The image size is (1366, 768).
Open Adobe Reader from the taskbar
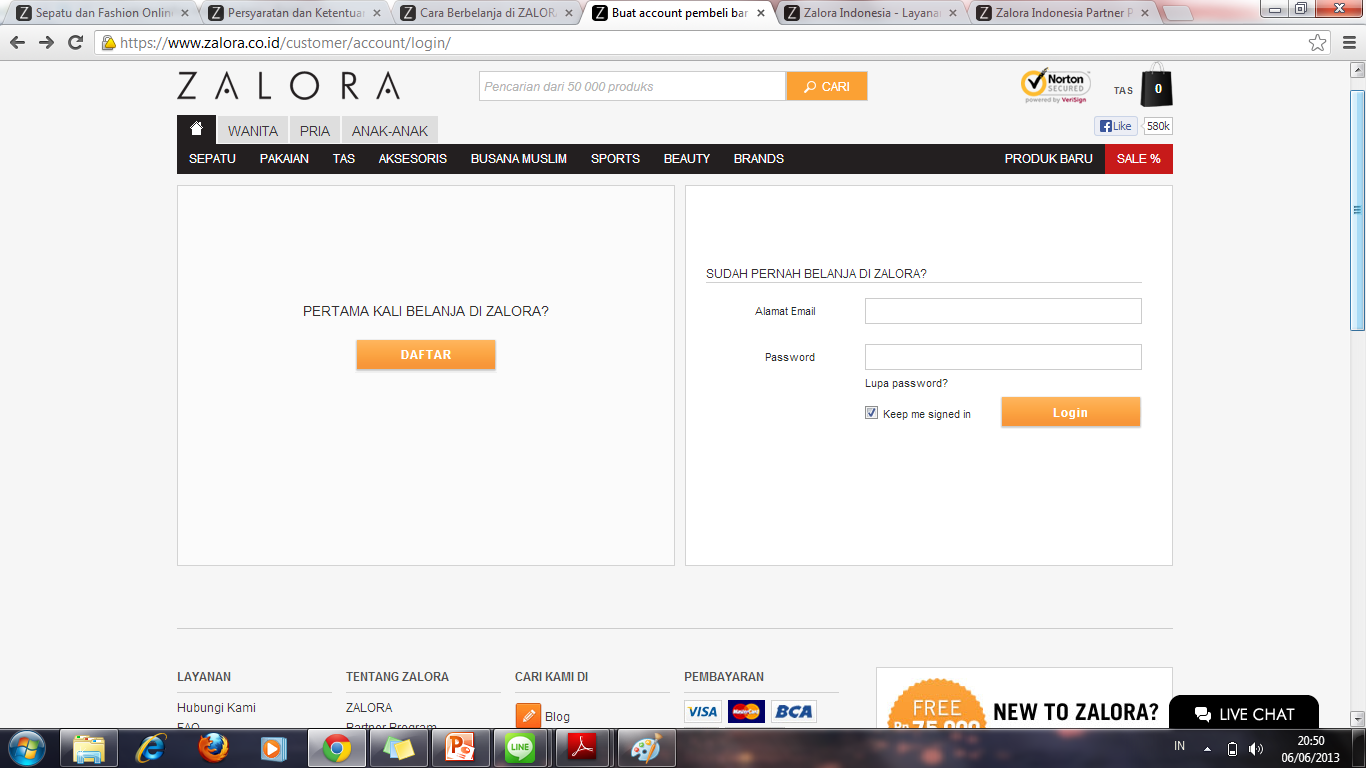pyautogui.click(x=581, y=747)
